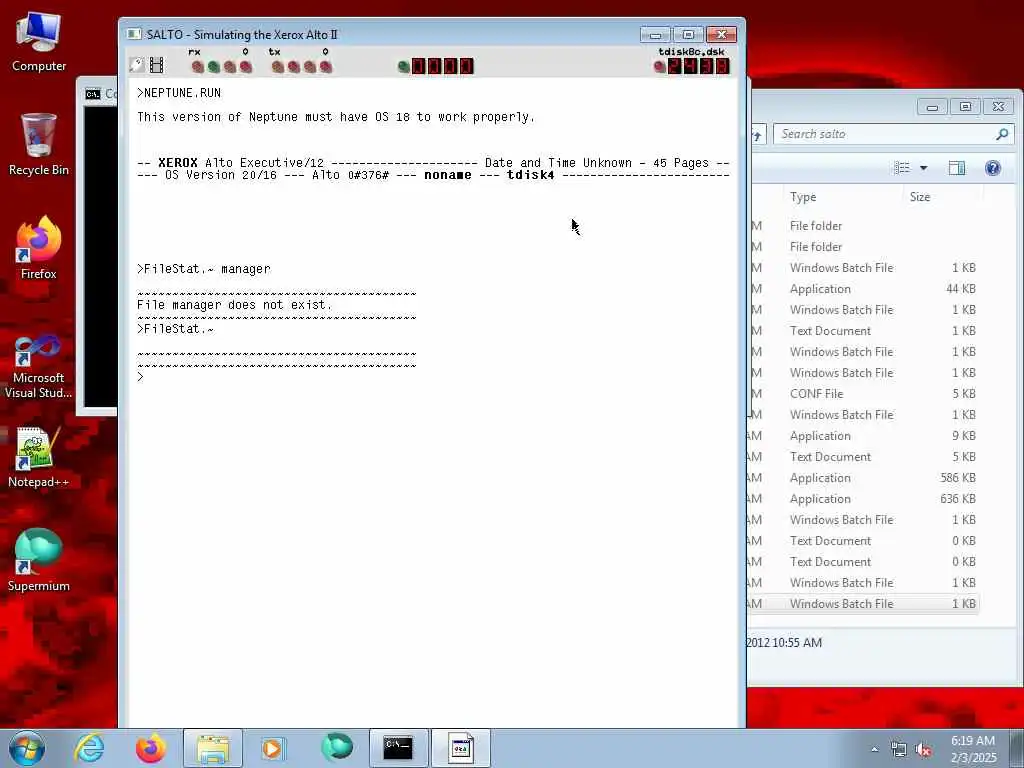Select the 9 KB Application row
1024x768 pixels.
[863, 436]
